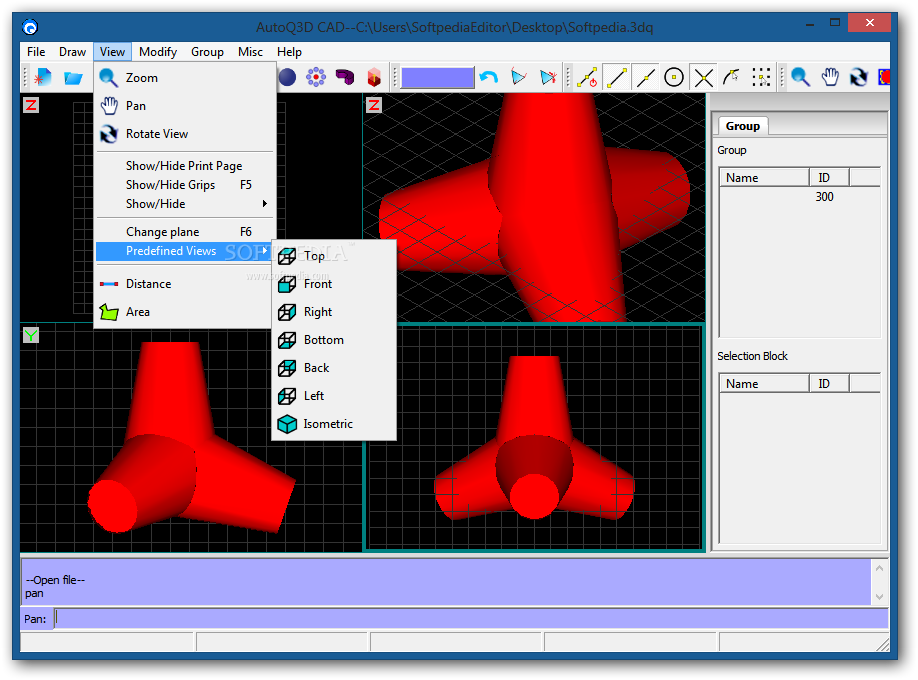Screen dimensions: 918x680
Task: Open the Misc menu
Action: pyautogui.click(x=250, y=52)
